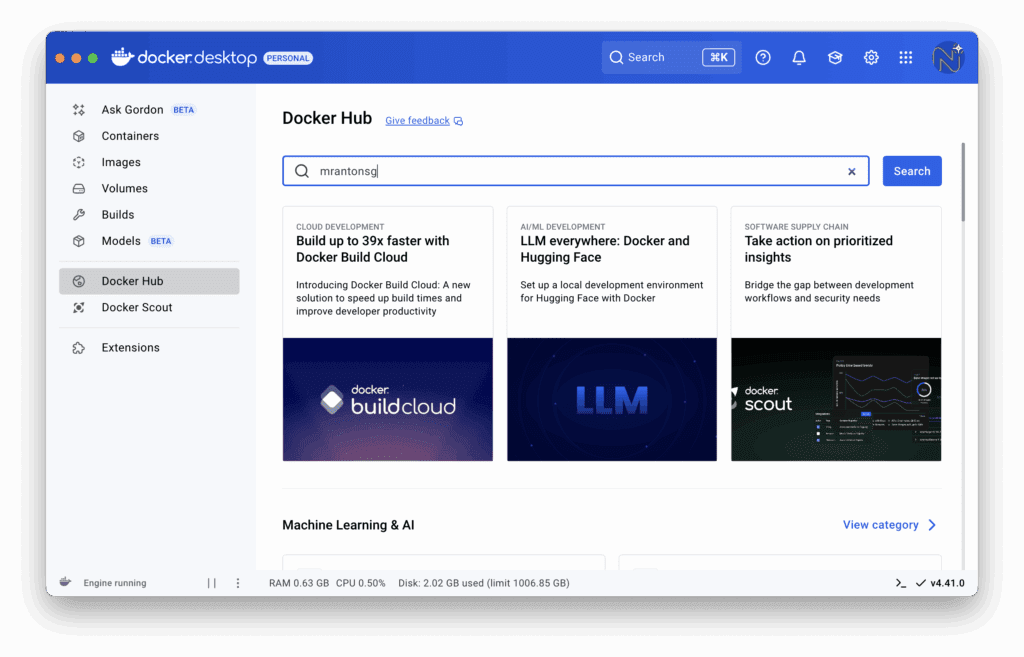Click the blue Search button
The height and width of the screenshot is (657, 1024).
[912, 171]
